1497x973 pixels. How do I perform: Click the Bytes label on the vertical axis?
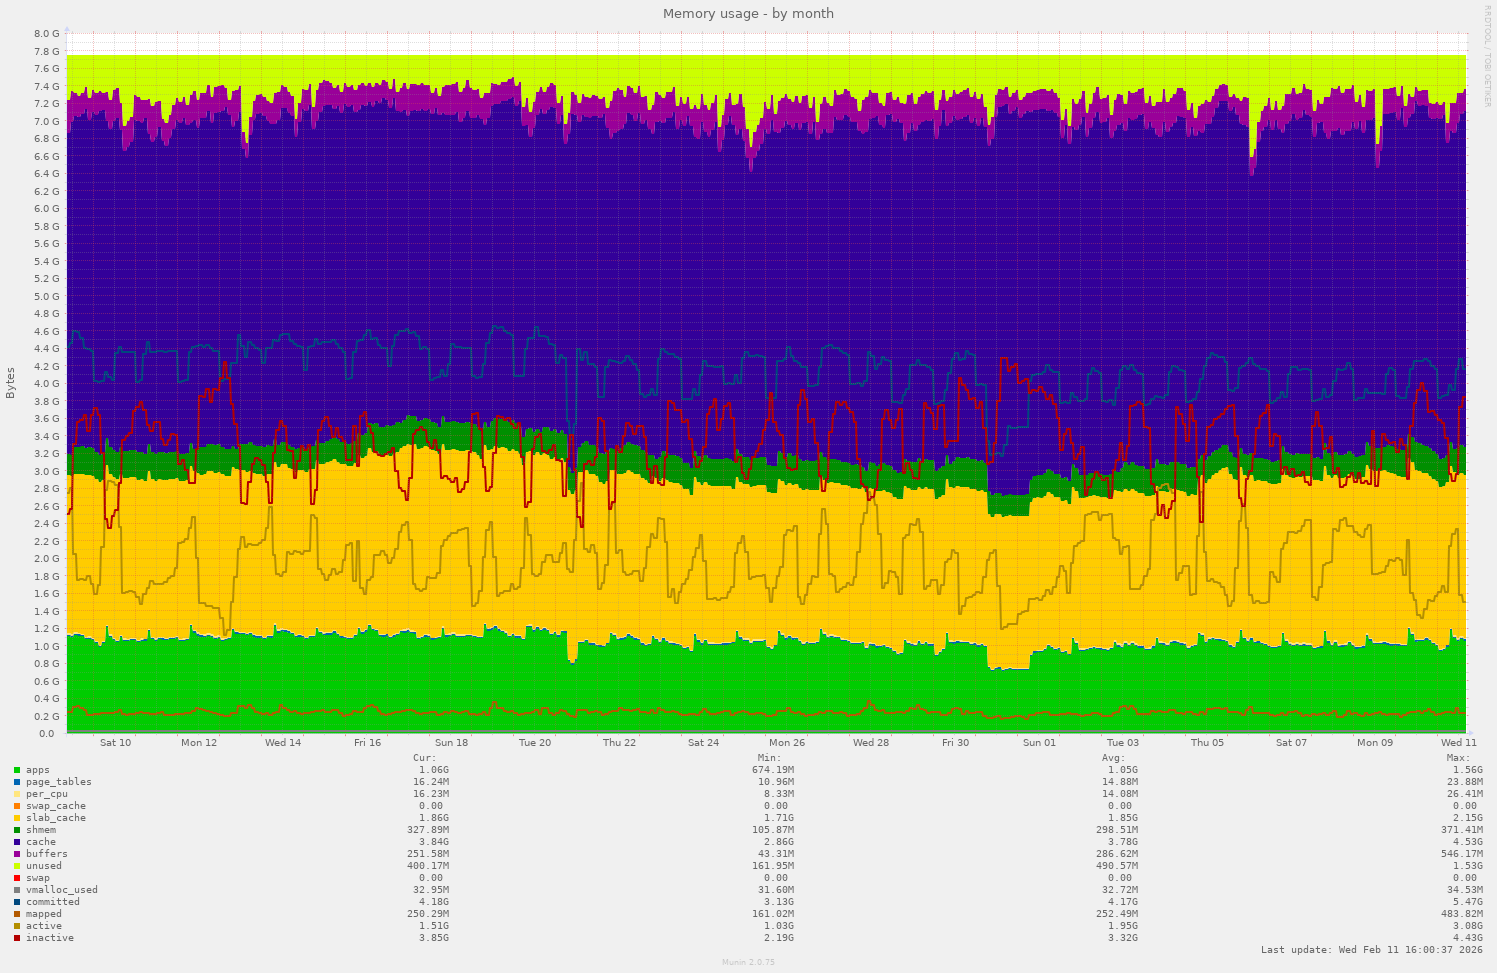10,381
